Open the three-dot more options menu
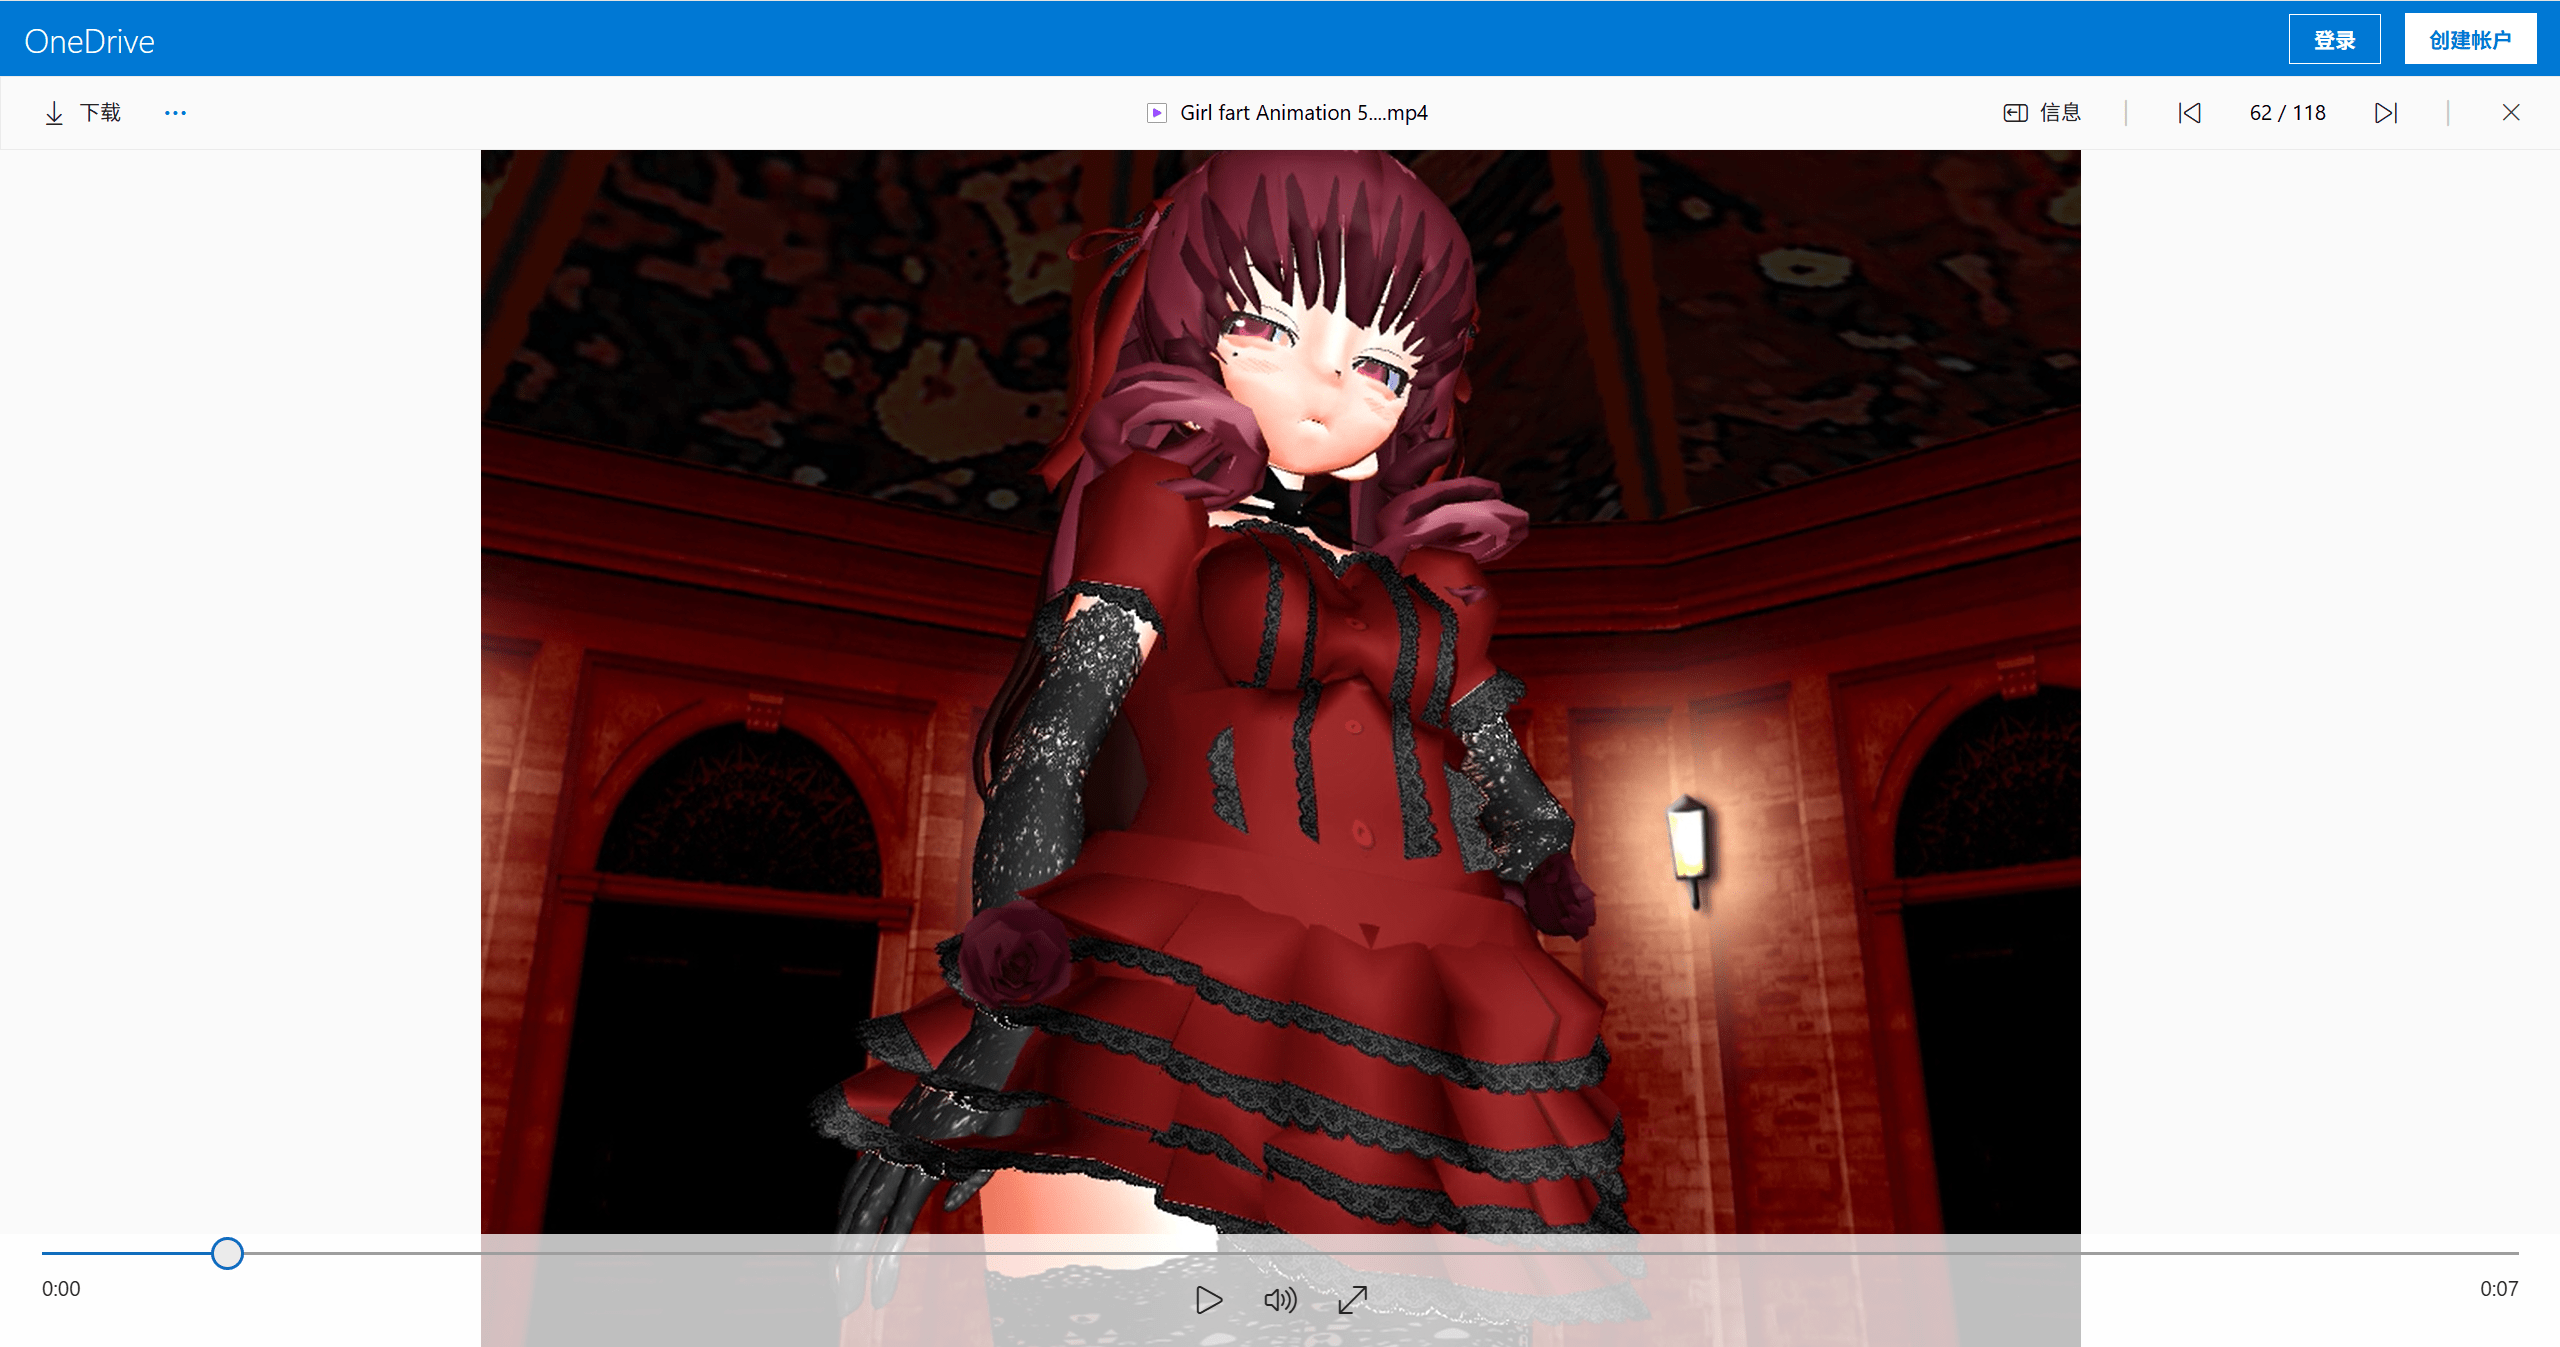 [x=175, y=113]
